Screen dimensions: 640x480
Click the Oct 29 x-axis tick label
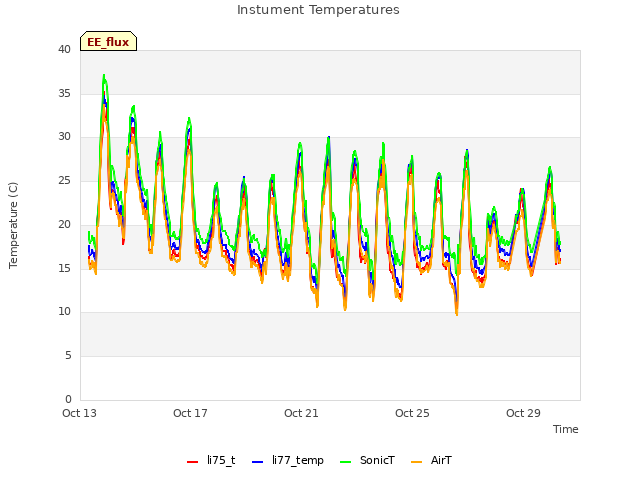(523, 413)
